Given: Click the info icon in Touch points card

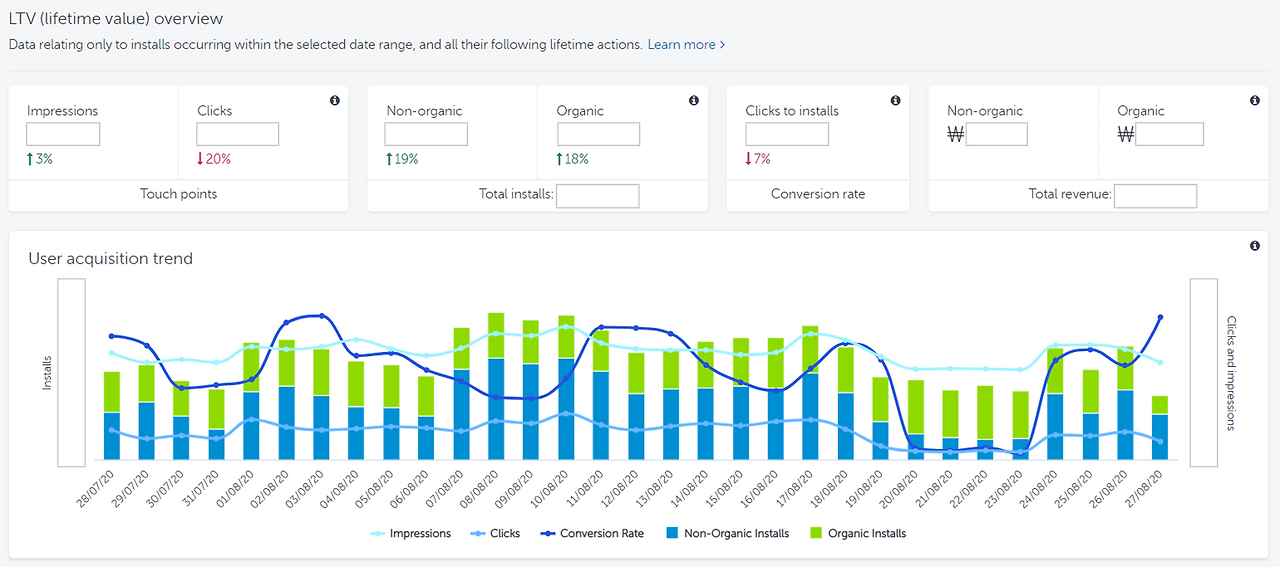Looking at the screenshot, I should (334, 100).
